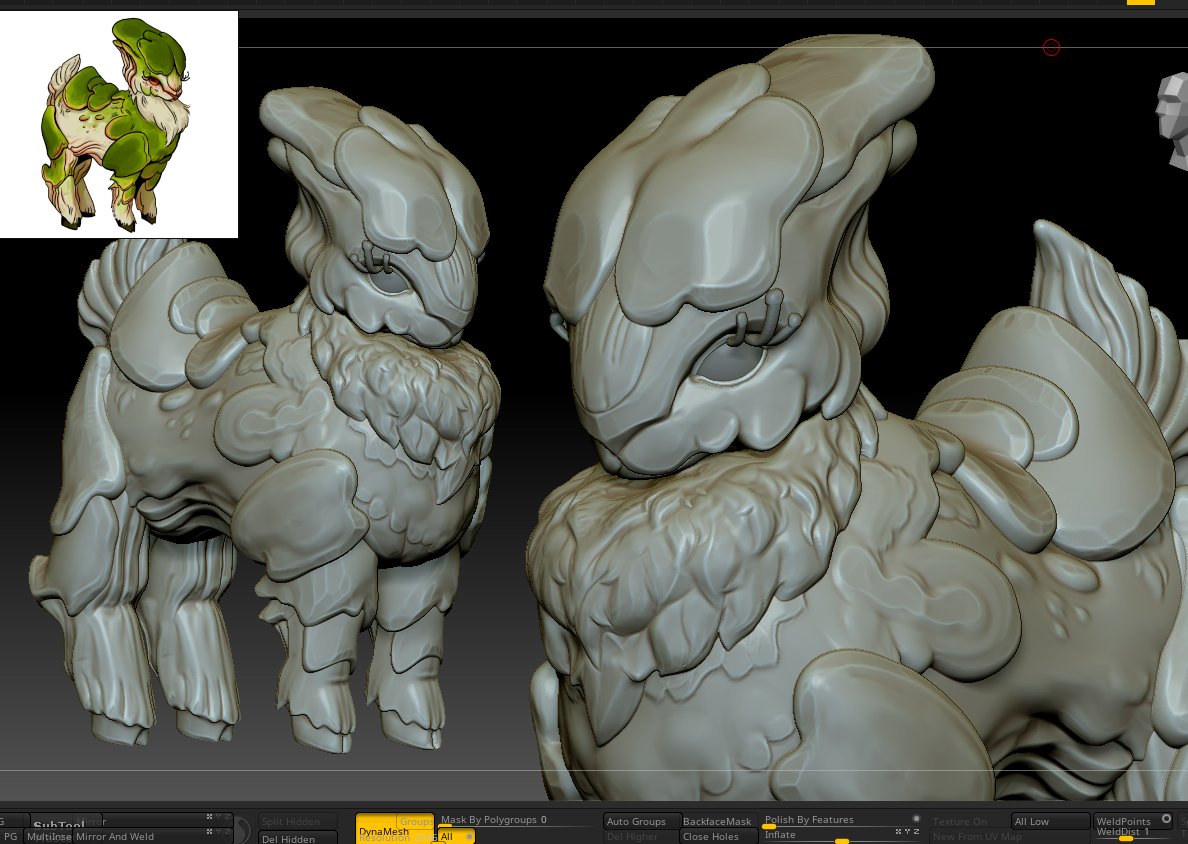Image resolution: width=1188 pixels, height=844 pixels.
Task: Adjust the Polish By Features slider
Action: coord(841,821)
